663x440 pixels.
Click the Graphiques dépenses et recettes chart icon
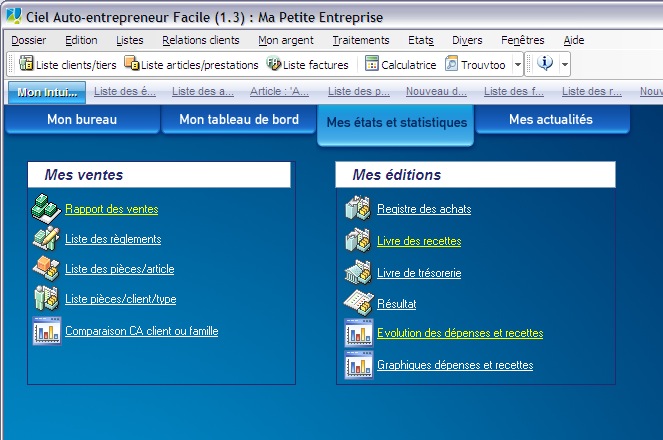(x=359, y=365)
